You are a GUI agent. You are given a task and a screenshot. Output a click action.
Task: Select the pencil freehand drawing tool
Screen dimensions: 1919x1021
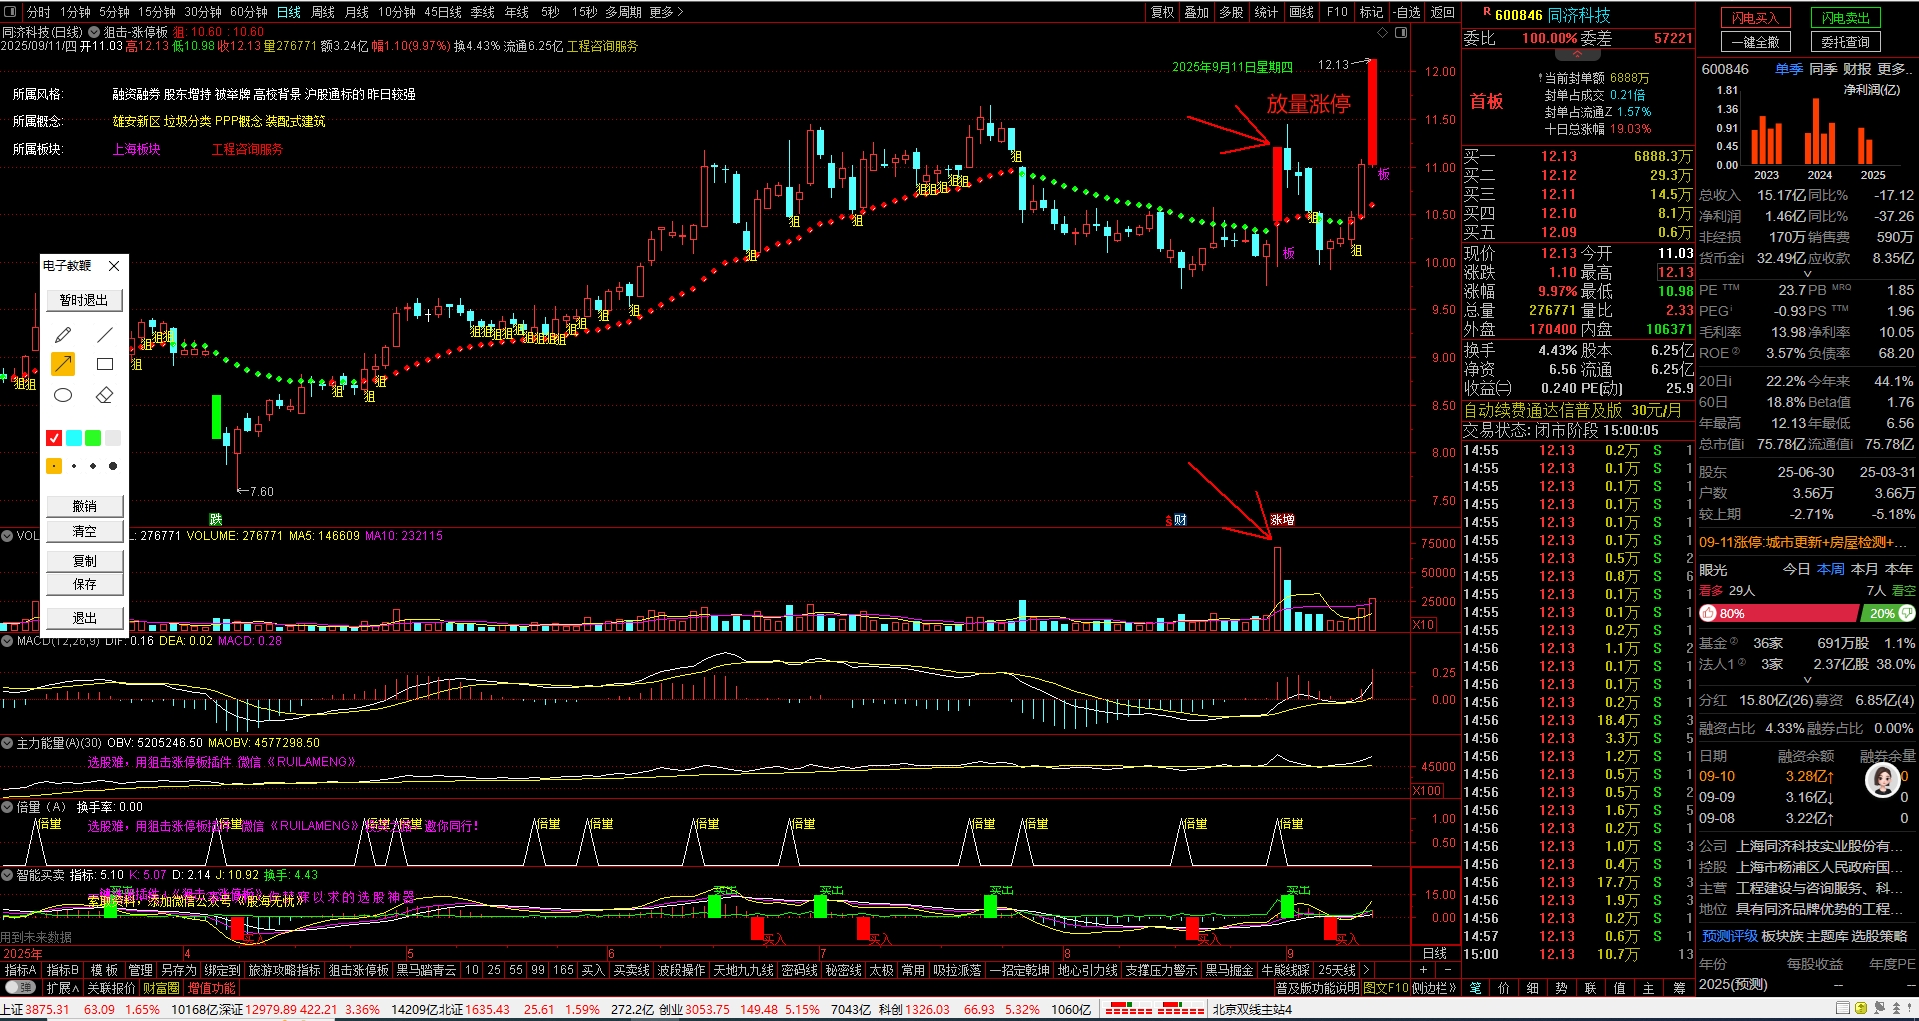[63, 335]
